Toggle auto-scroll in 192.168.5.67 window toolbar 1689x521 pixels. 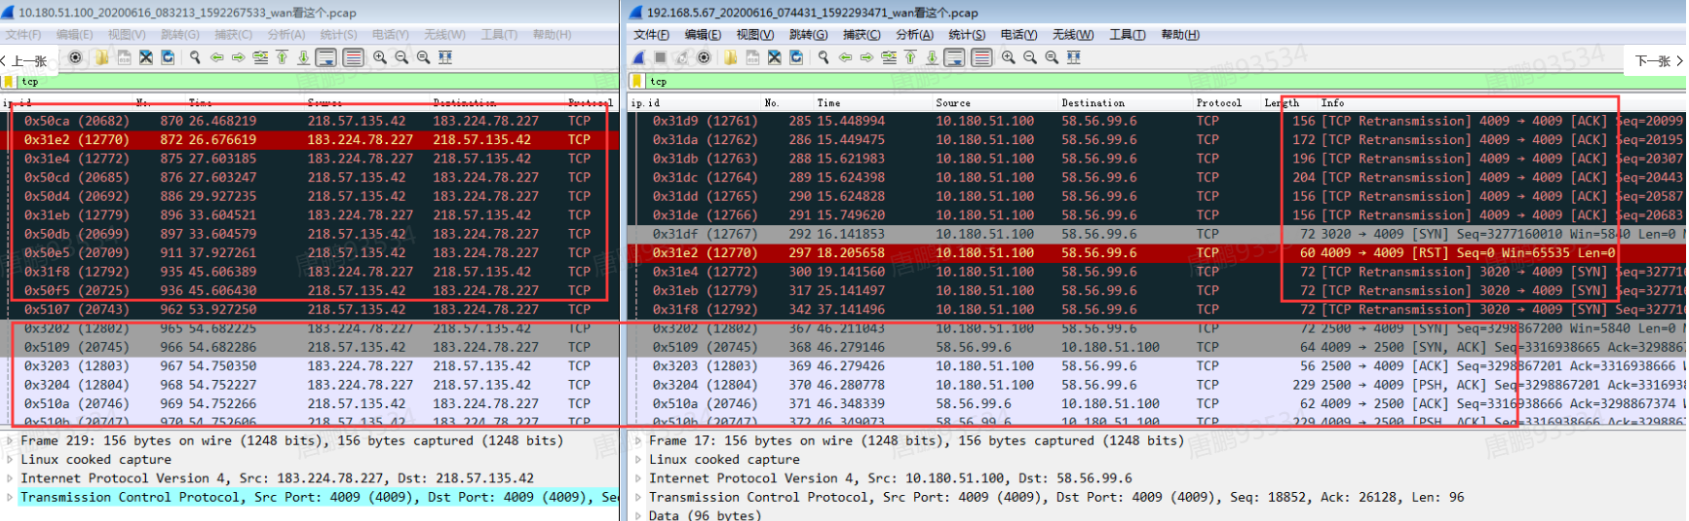click(x=955, y=58)
